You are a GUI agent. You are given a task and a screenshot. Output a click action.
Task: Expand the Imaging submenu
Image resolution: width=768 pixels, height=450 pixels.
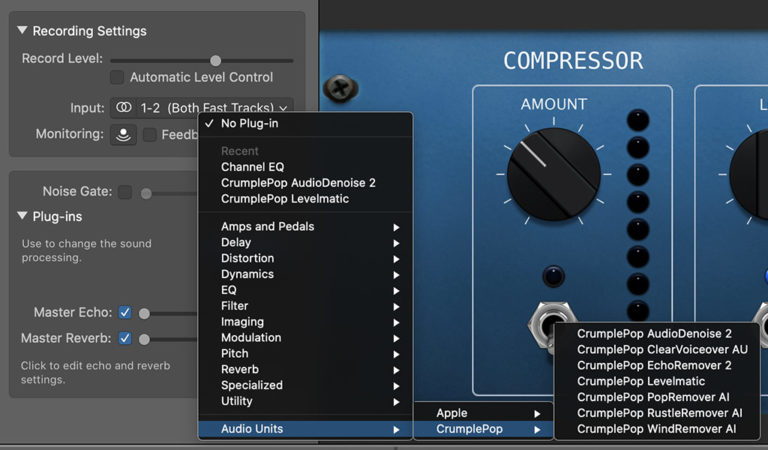[306, 322]
